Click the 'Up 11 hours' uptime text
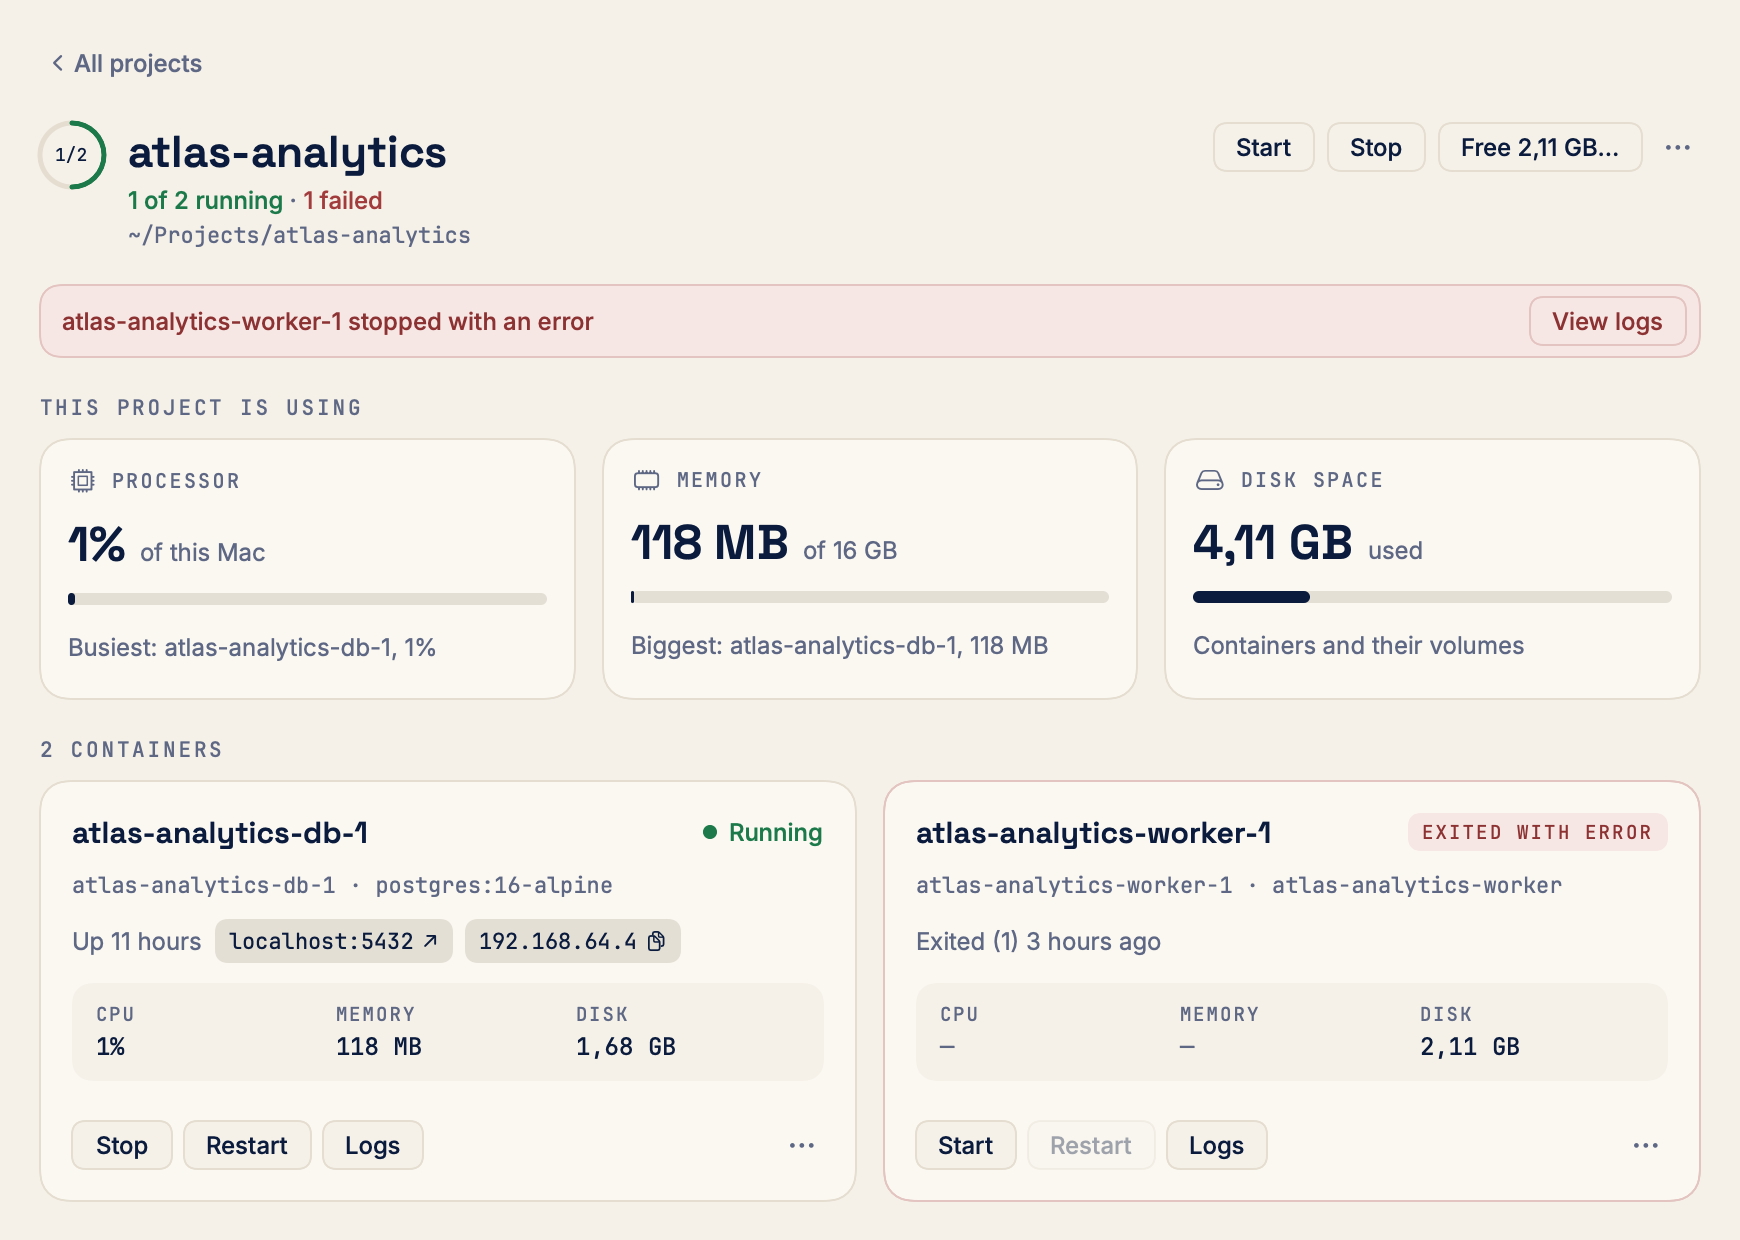Viewport: 1740px width, 1240px height. 137,942
